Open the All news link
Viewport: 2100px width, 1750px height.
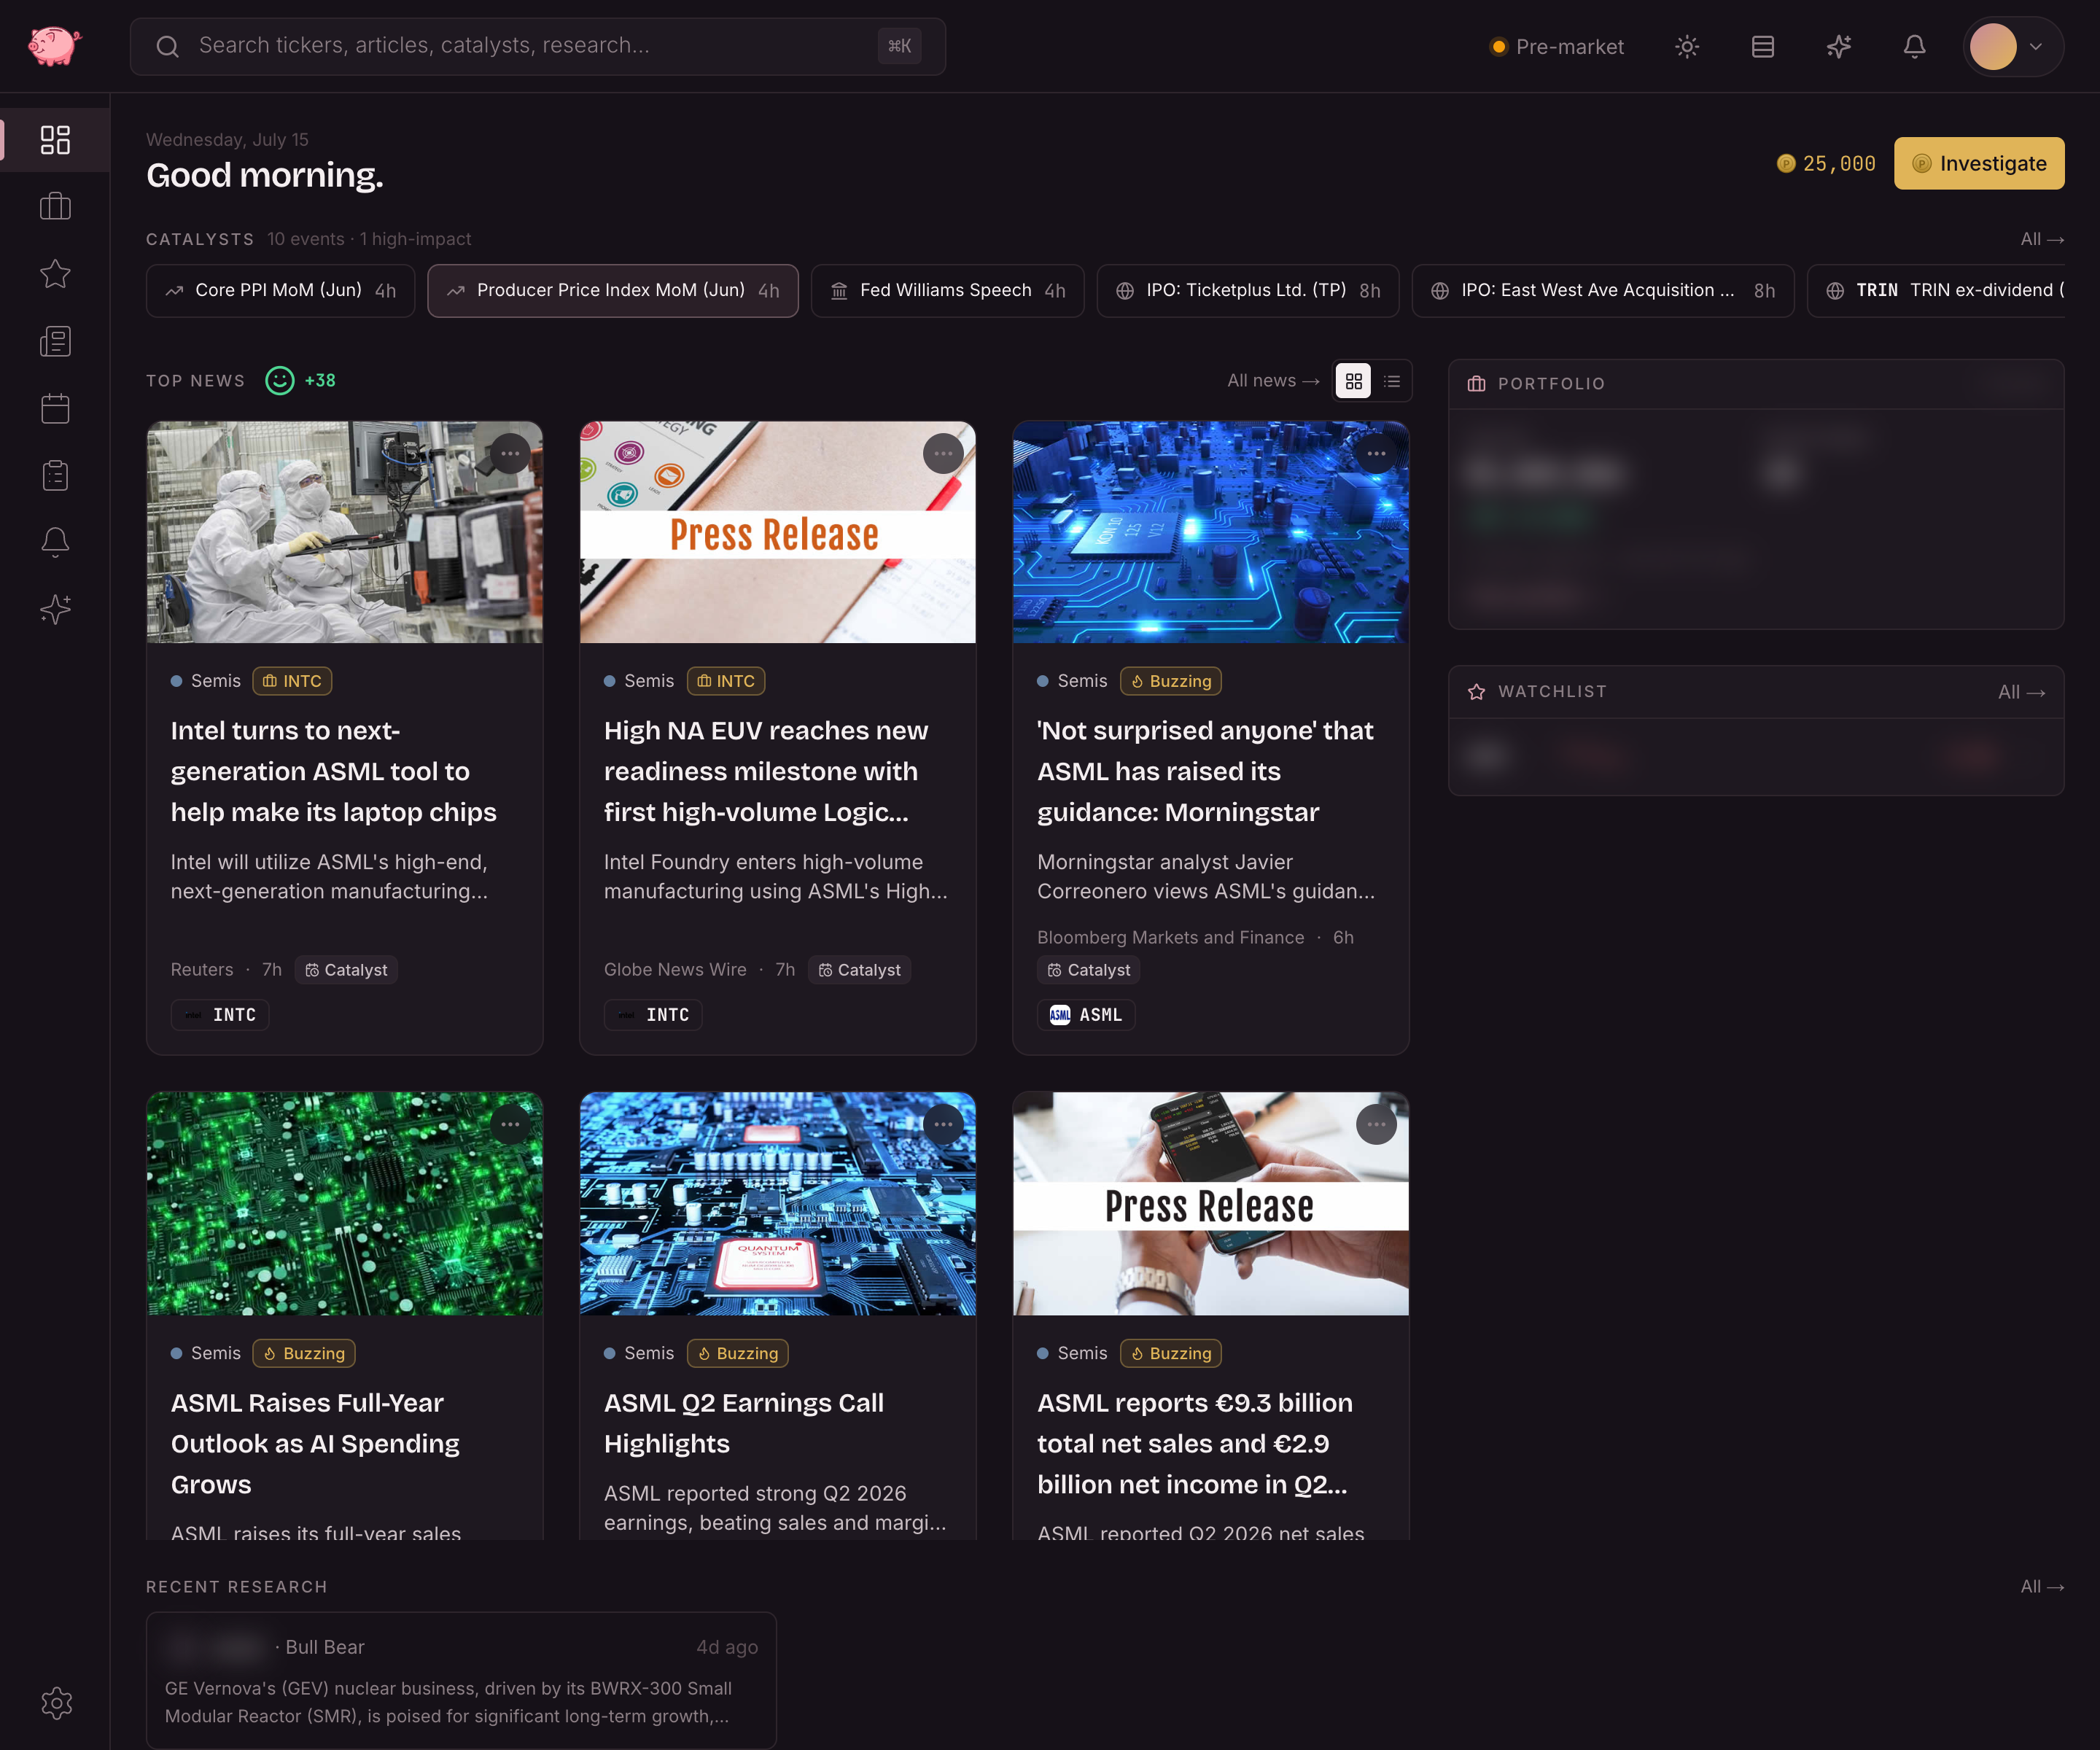coord(1273,381)
